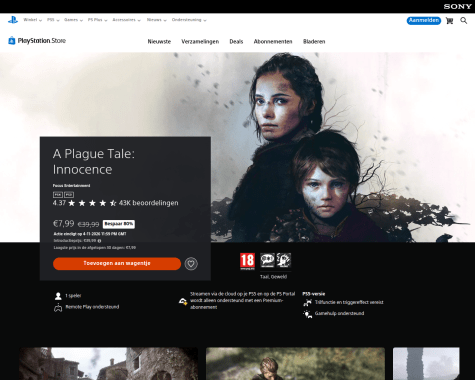The image size is (475, 380).
Task: Click the Taal, Geweld rating description
Action: 273,277
